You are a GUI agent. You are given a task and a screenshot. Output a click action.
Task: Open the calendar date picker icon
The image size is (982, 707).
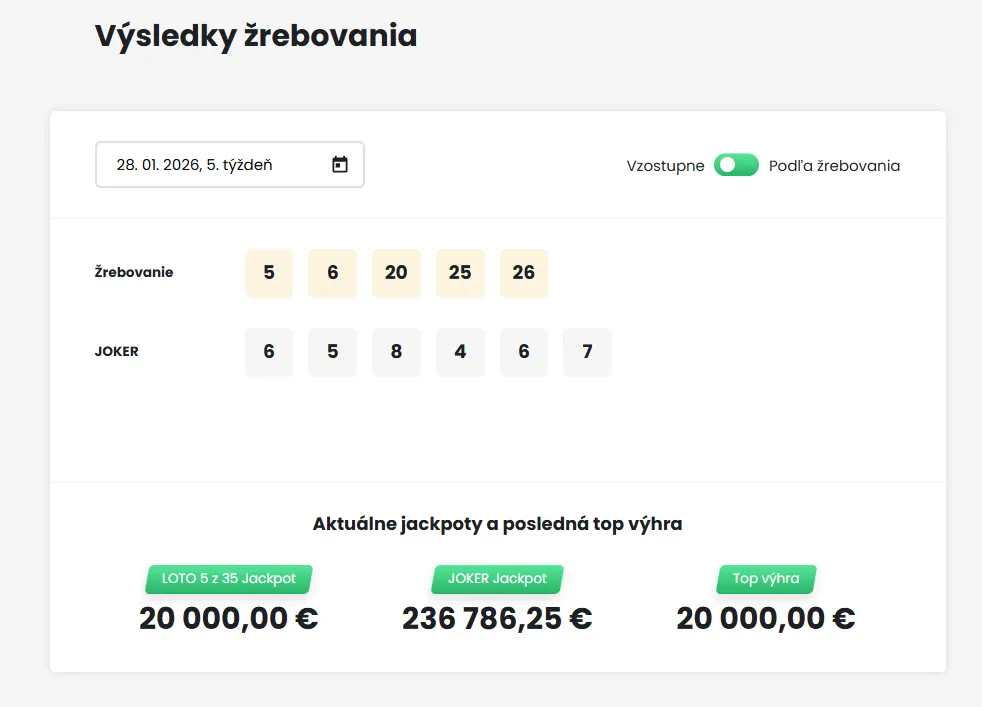341,163
